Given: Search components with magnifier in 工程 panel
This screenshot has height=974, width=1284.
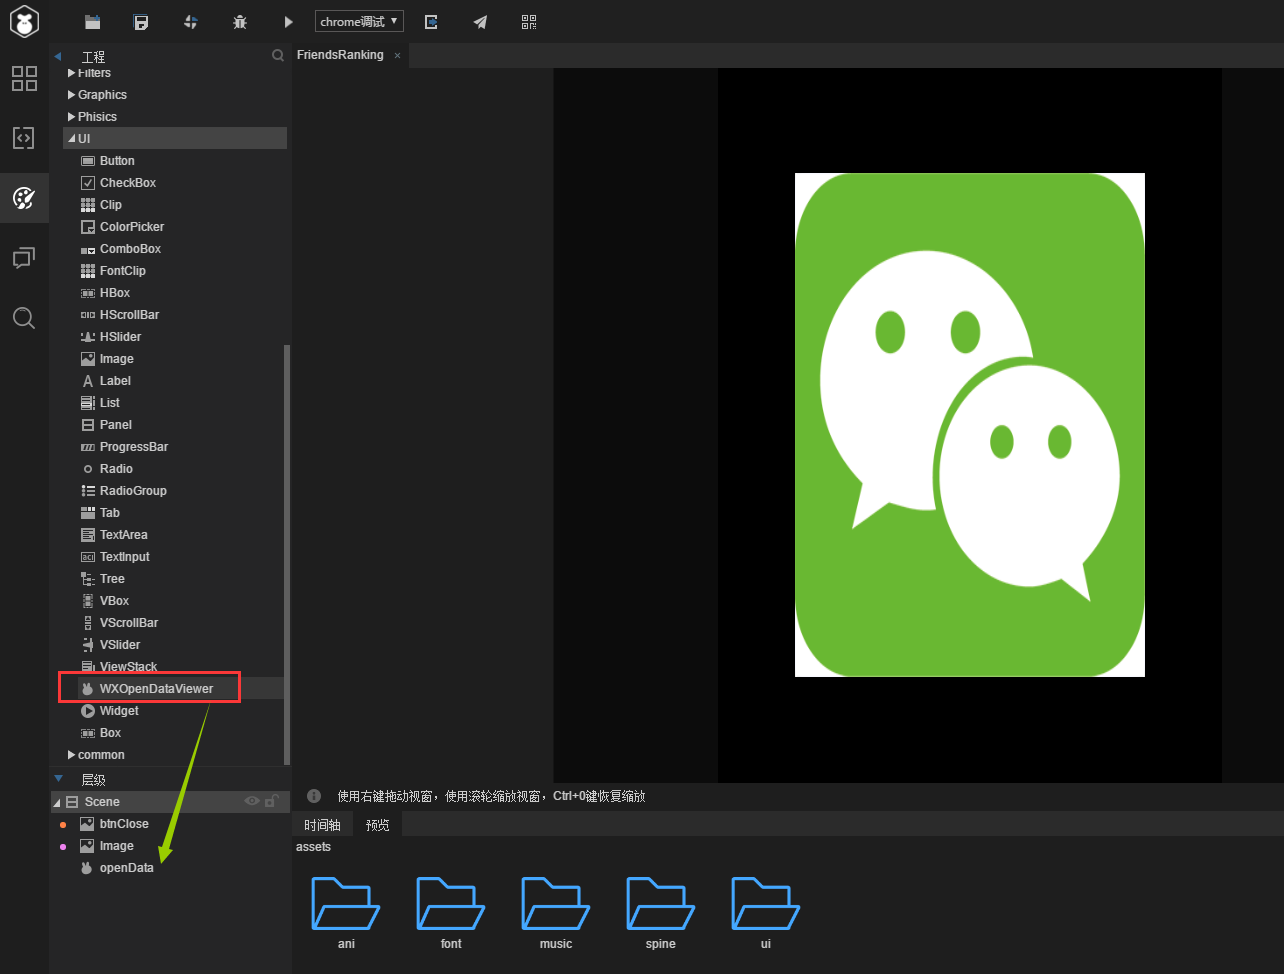Looking at the screenshot, I should tap(278, 56).
